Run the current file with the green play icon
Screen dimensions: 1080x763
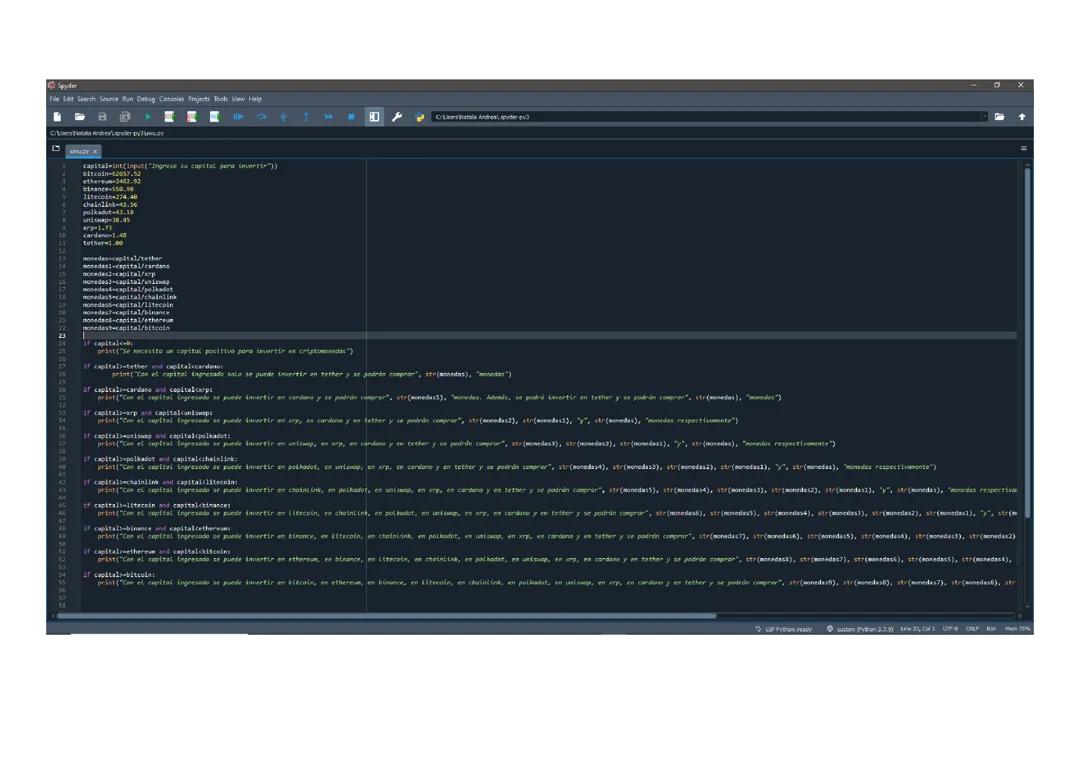147,116
